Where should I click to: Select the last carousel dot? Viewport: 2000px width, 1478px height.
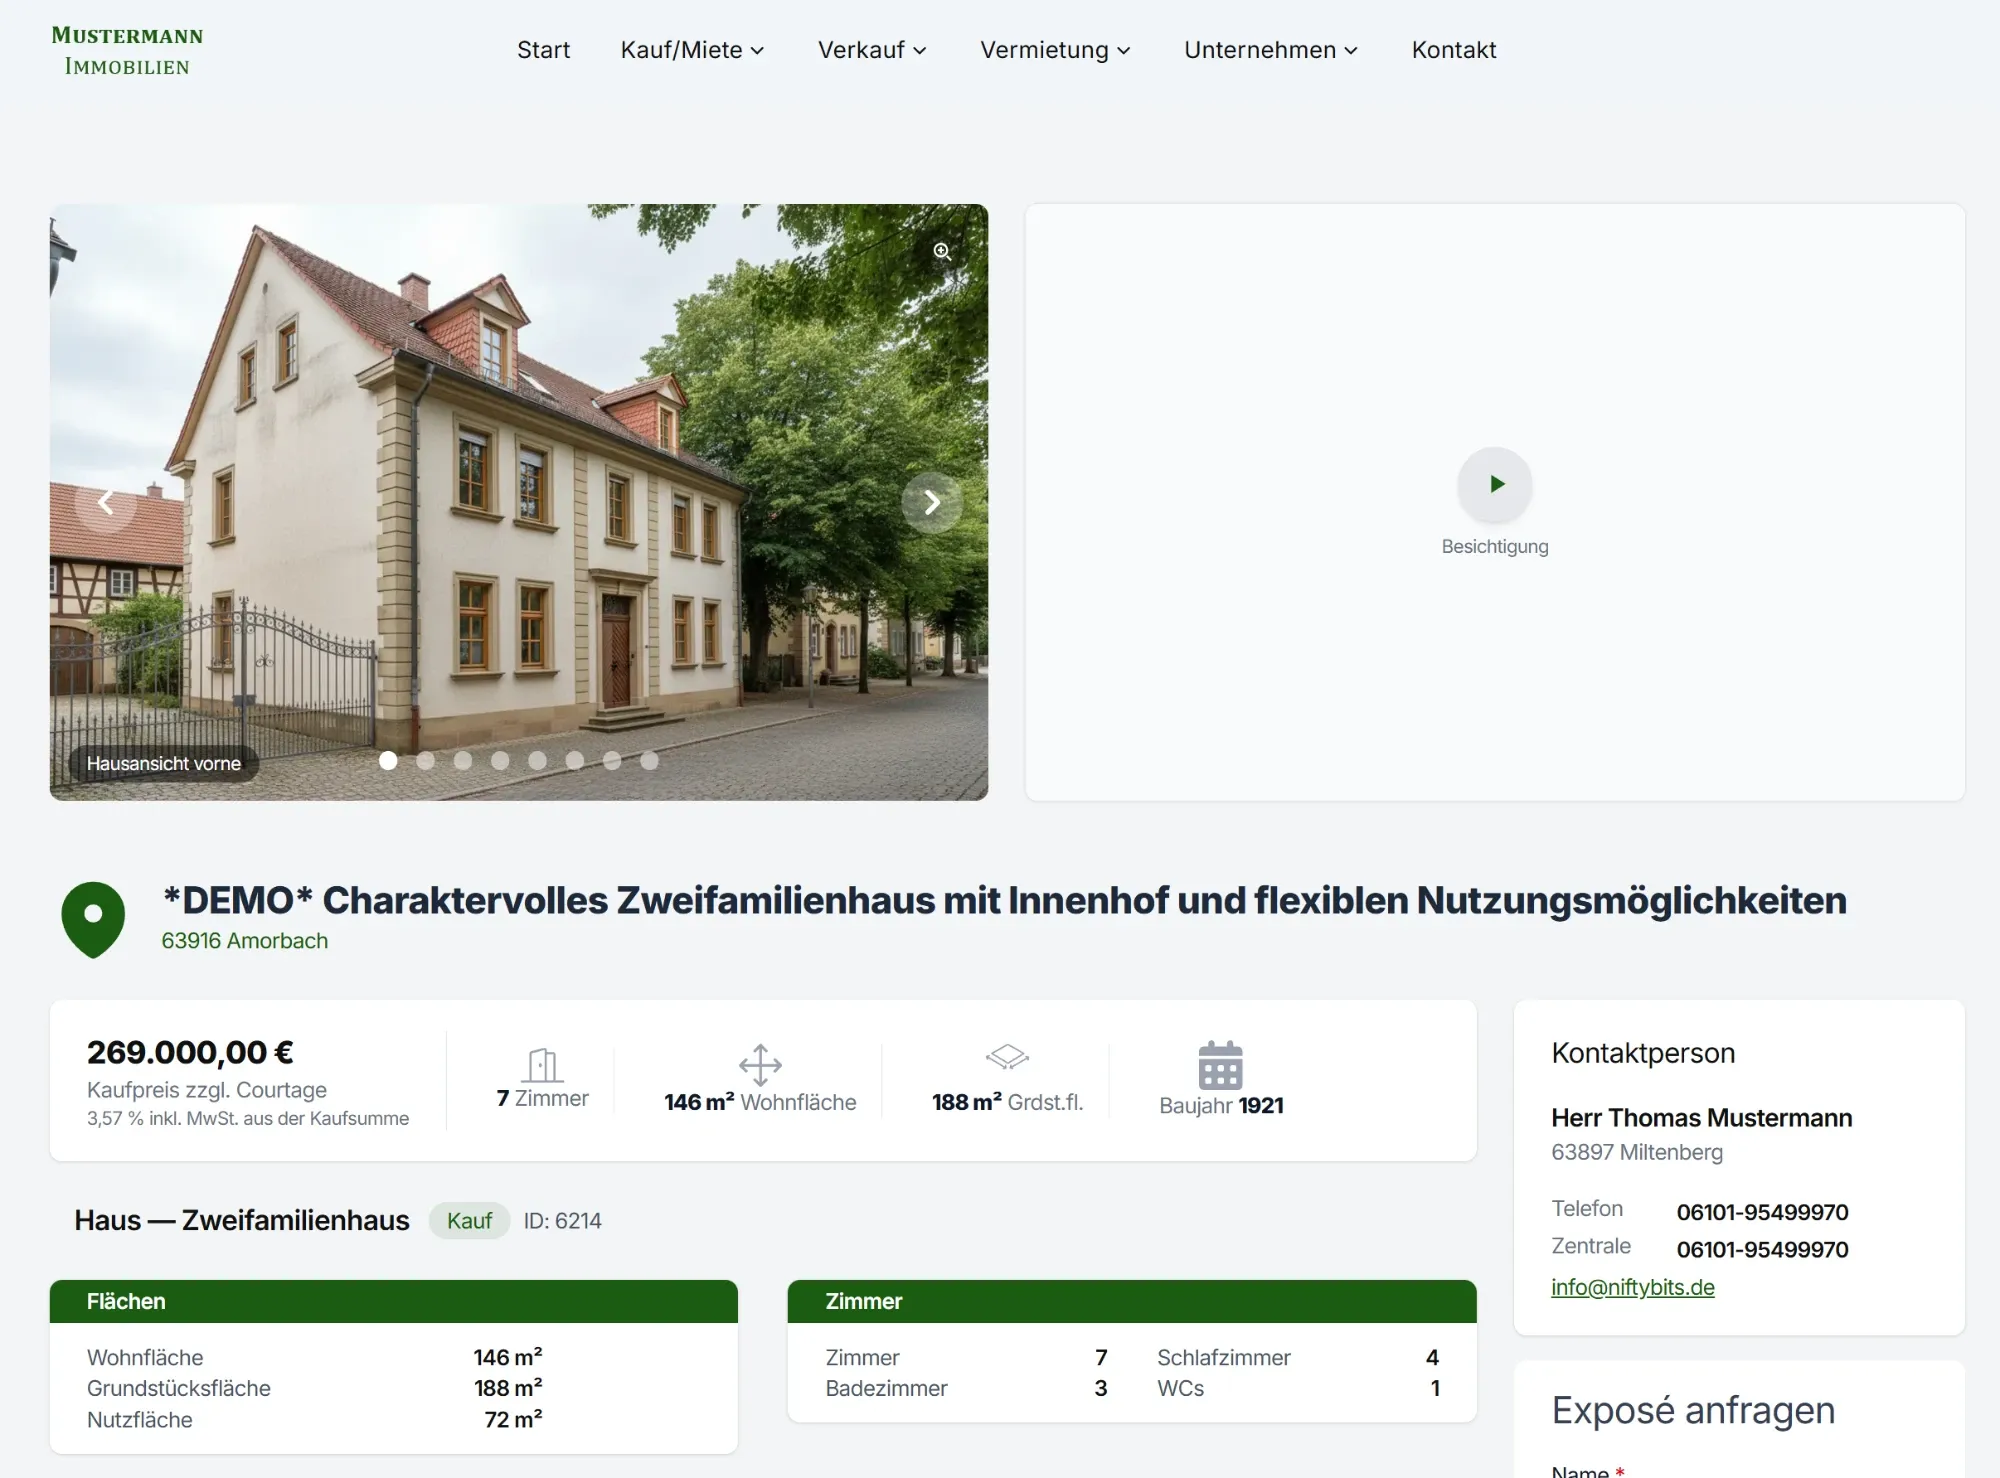point(649,761)
